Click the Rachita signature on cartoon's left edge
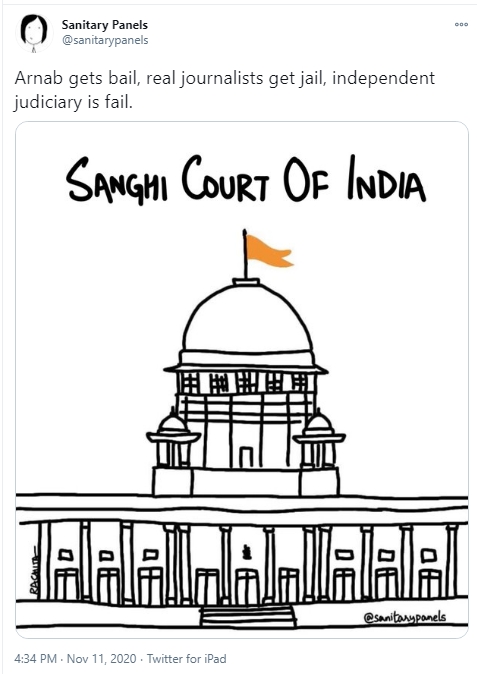This screenshot has width=477, height=674. coord(34,571)
